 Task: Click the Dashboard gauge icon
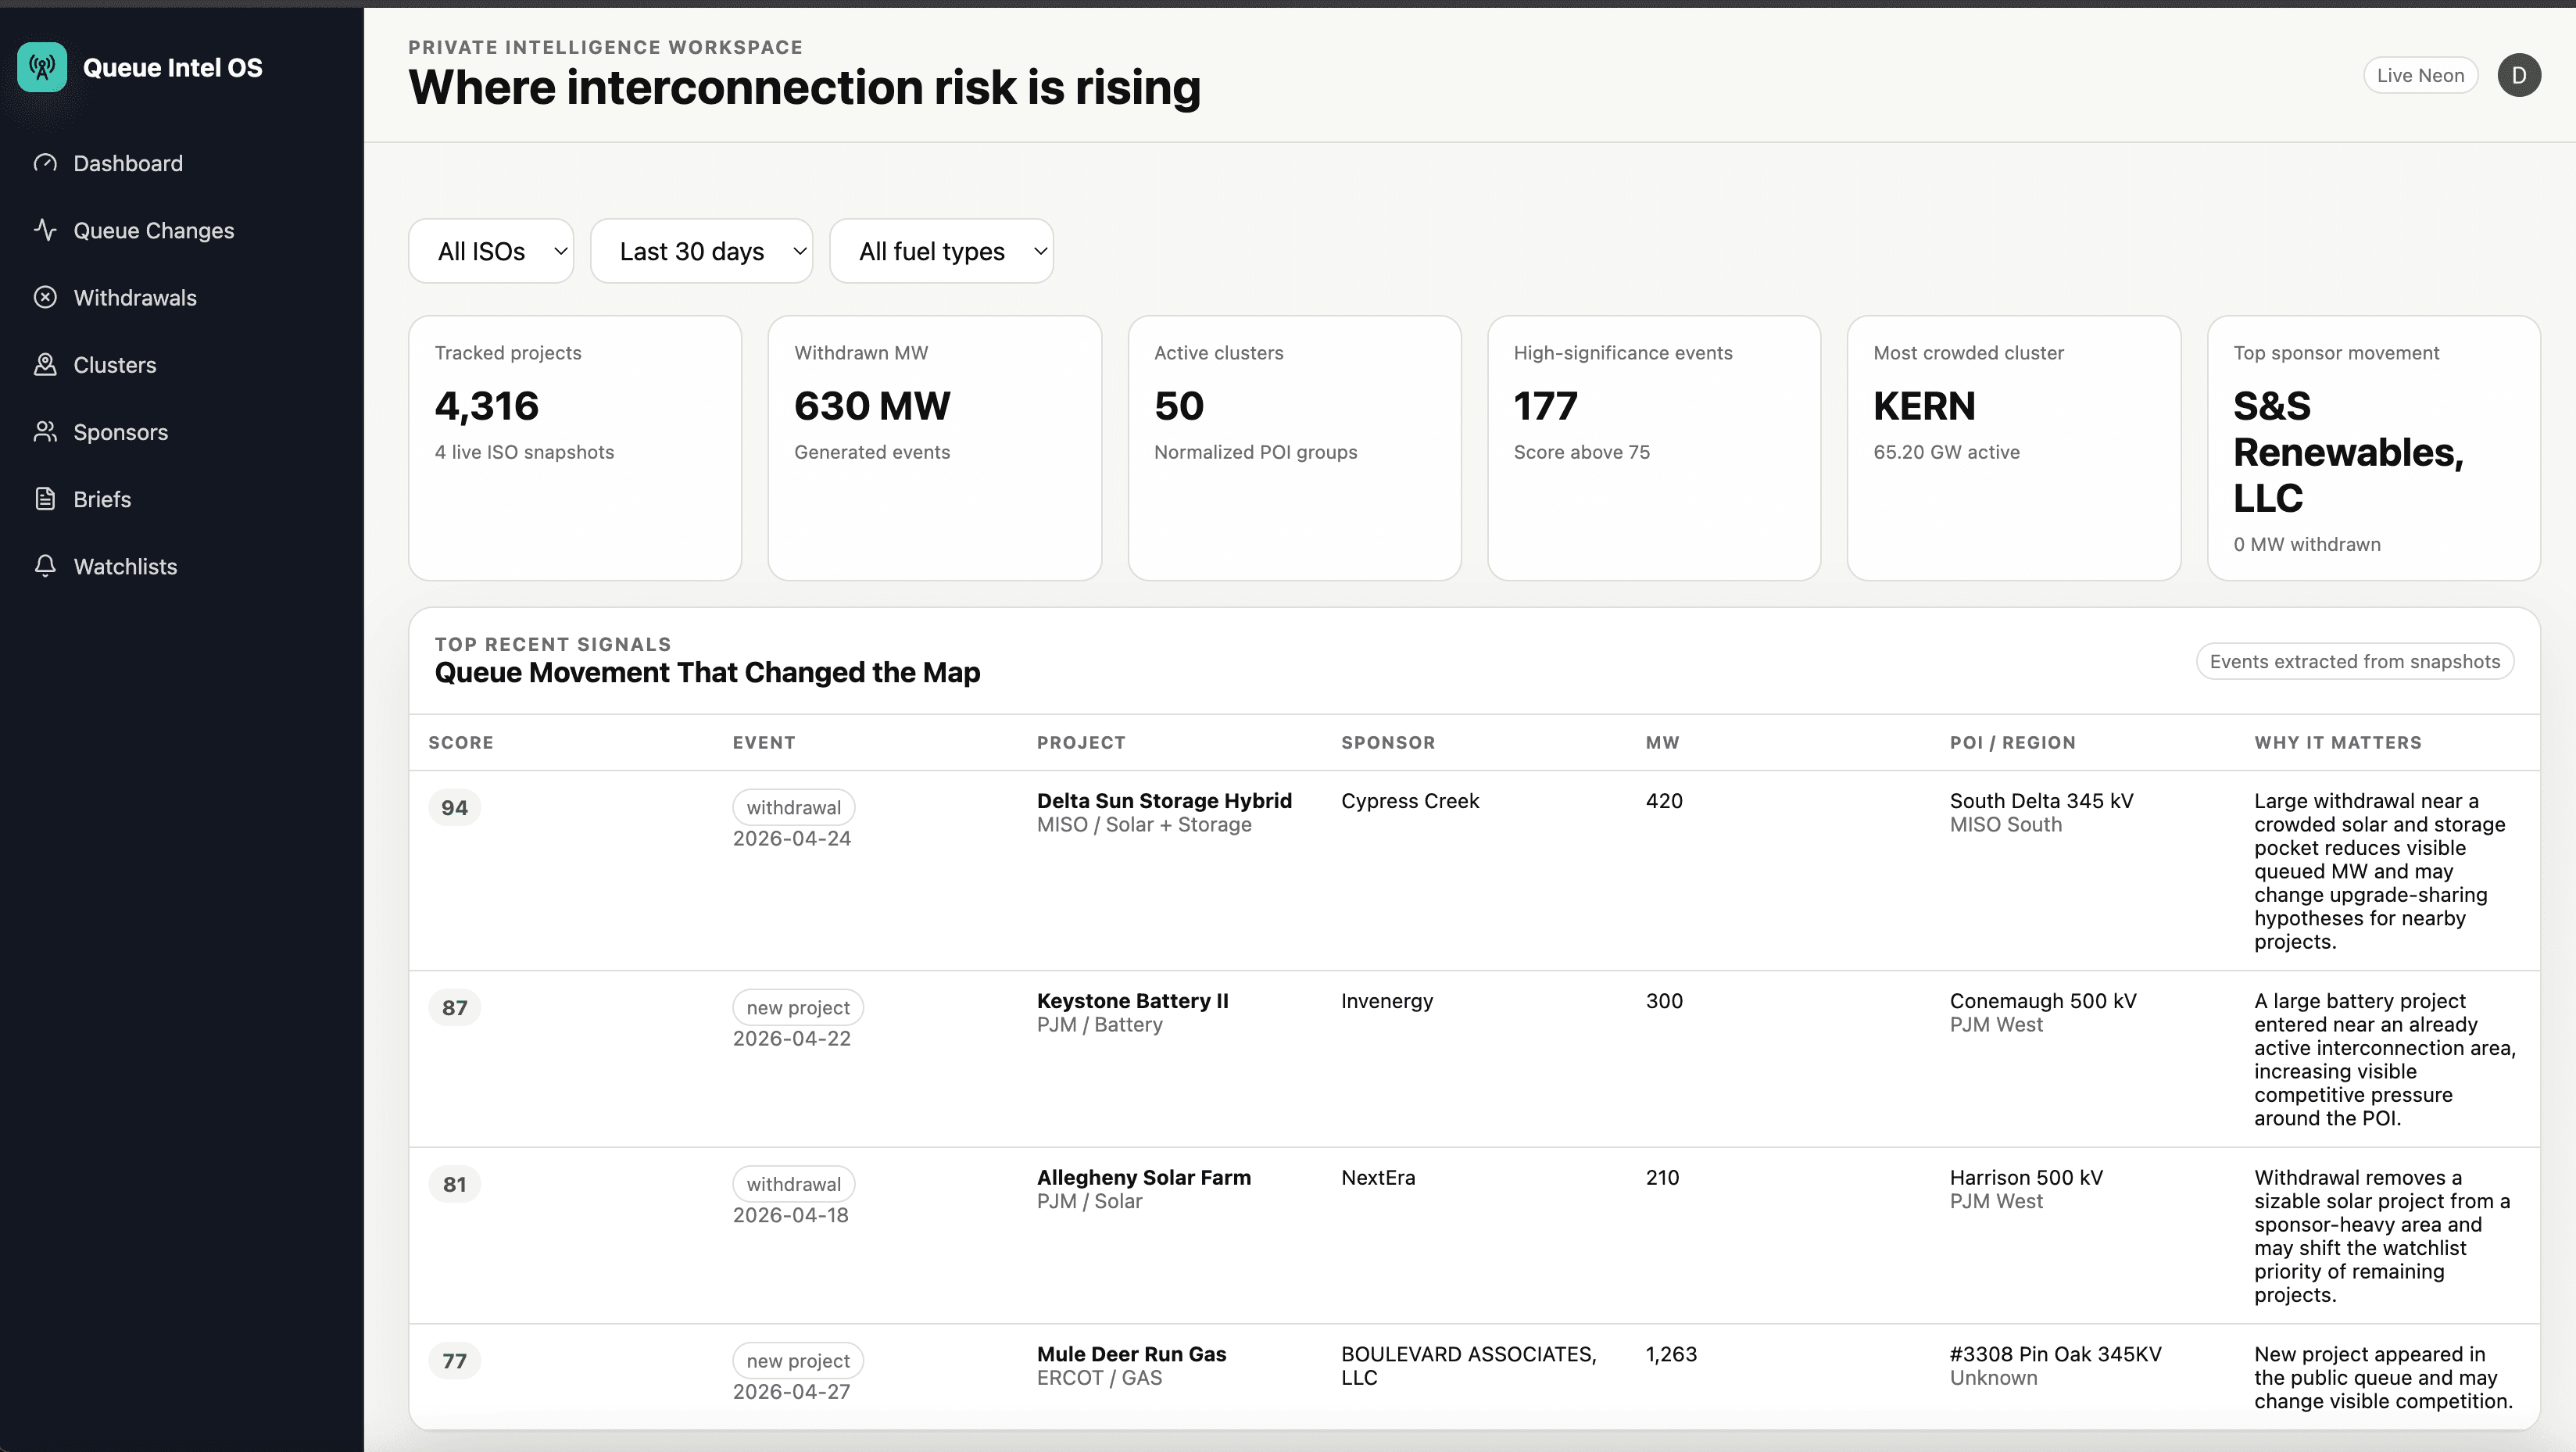click(x=45, y=163)
